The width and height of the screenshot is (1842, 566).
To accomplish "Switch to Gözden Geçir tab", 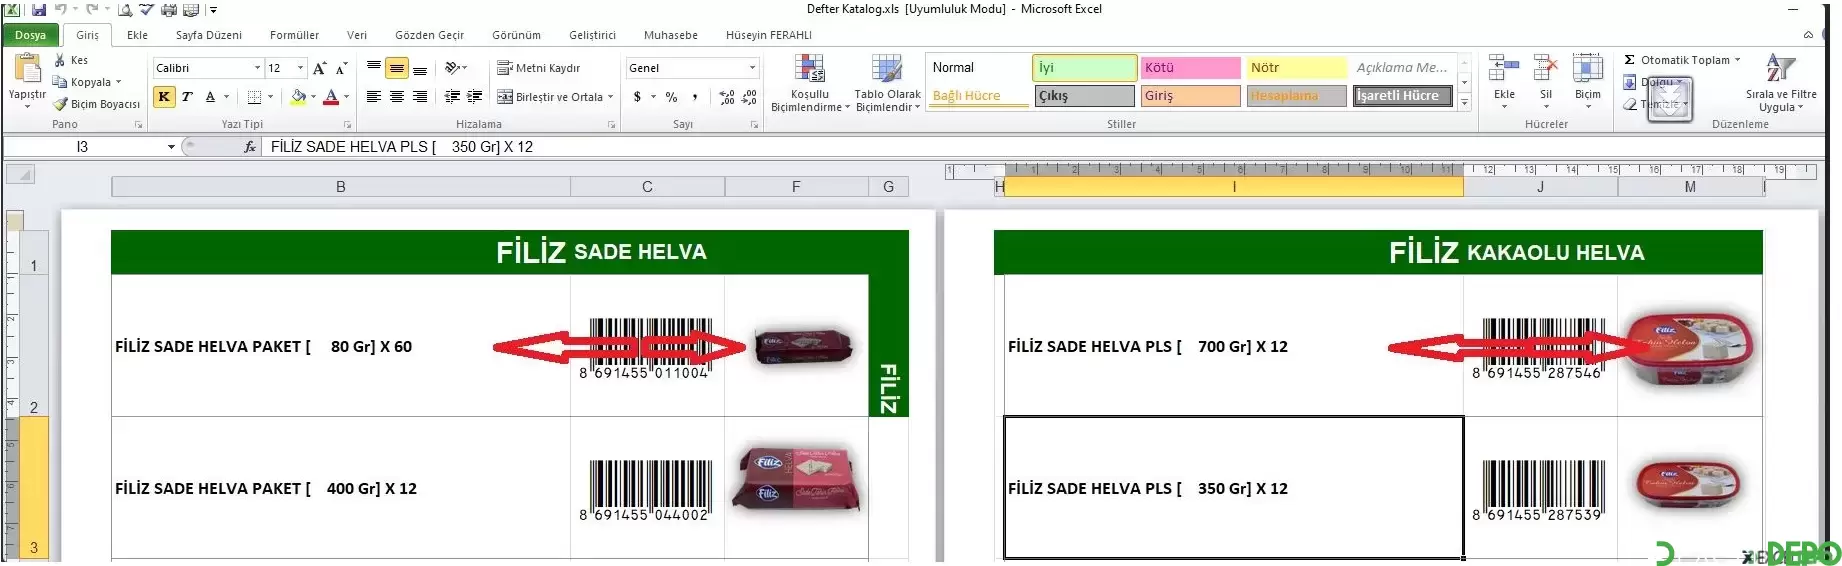I will pos(429,35).
